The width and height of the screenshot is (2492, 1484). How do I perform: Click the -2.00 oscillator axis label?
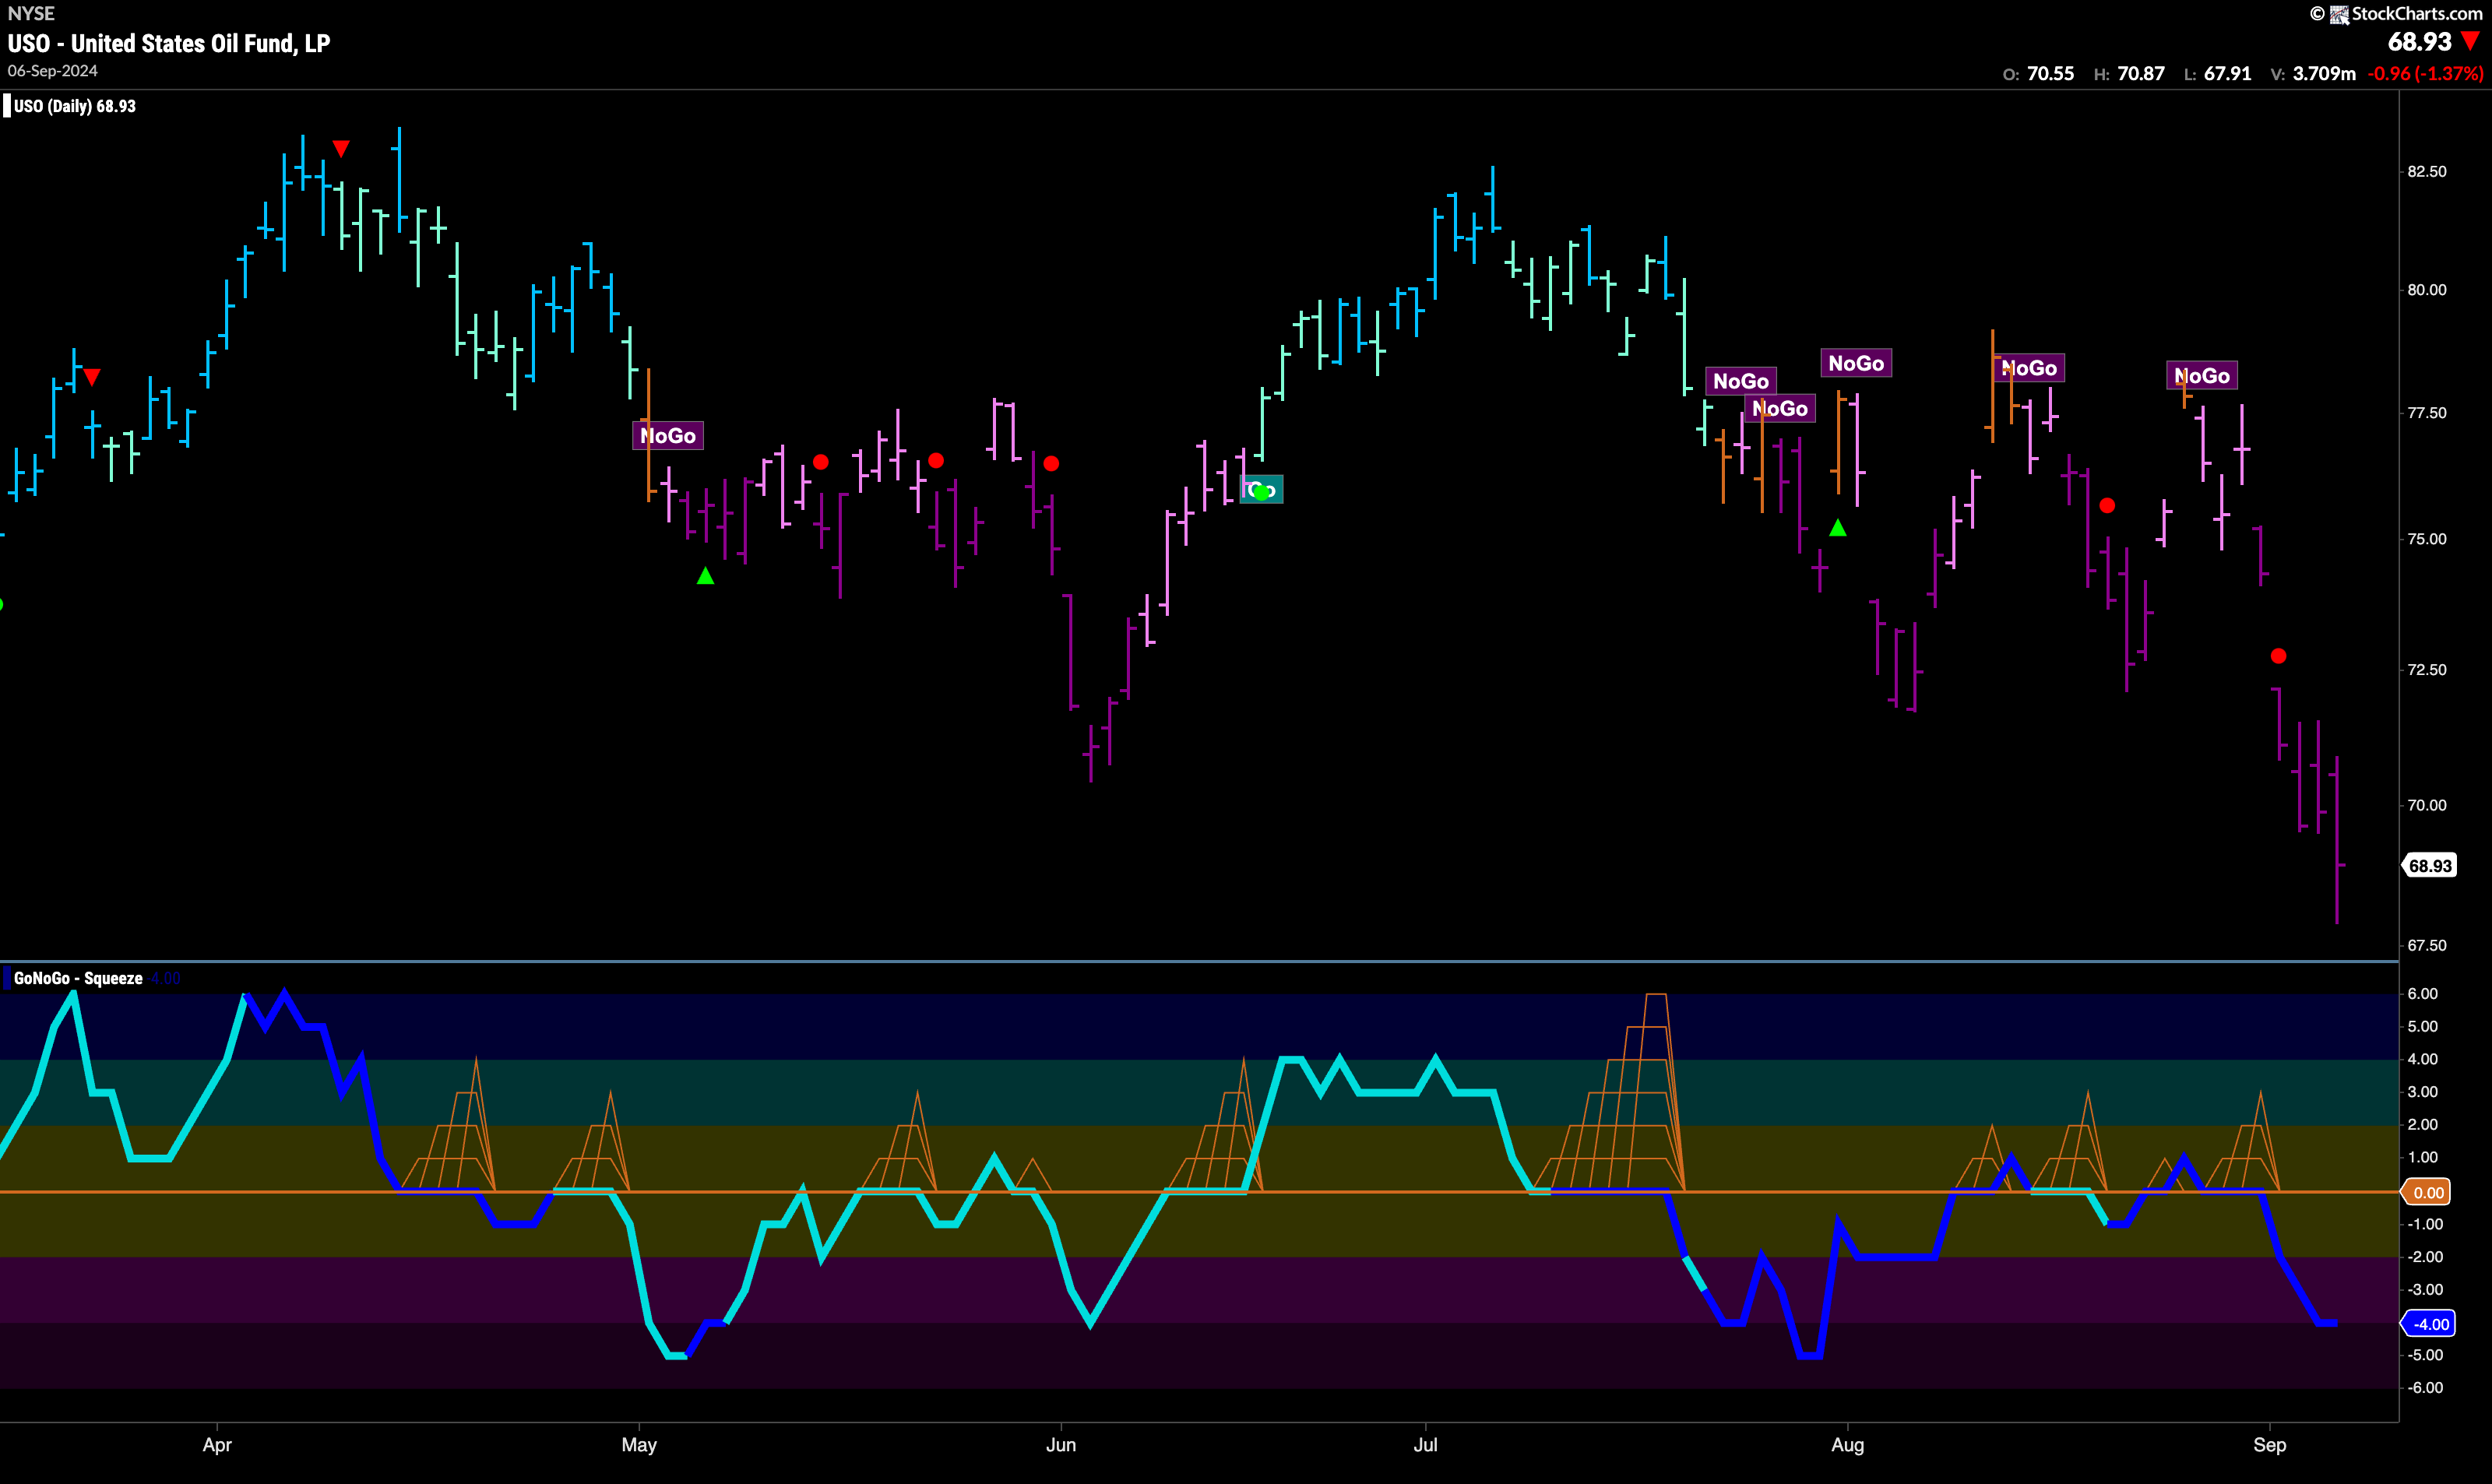coord(2424,1256)
